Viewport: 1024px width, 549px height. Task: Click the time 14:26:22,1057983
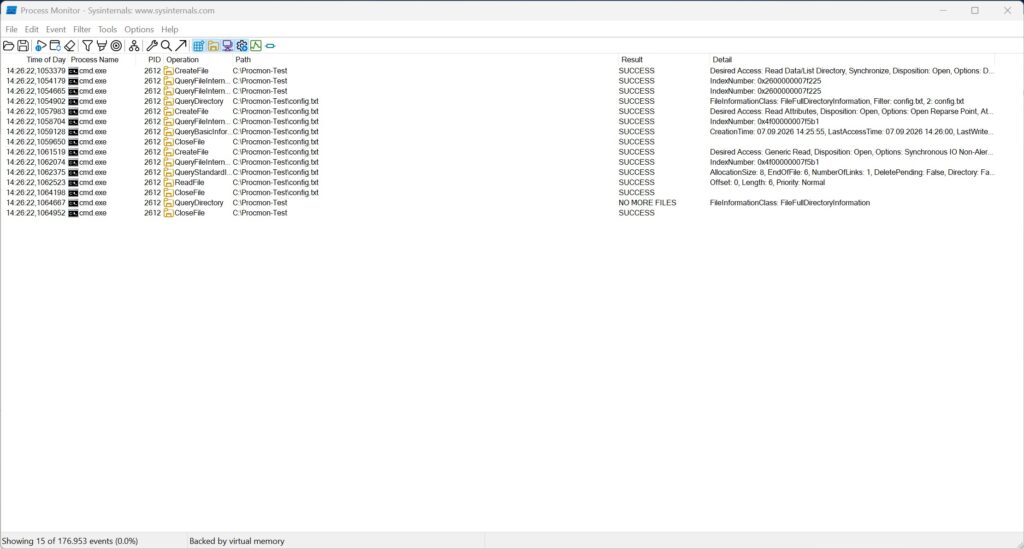pyautogui.click(x=36, y=112)
